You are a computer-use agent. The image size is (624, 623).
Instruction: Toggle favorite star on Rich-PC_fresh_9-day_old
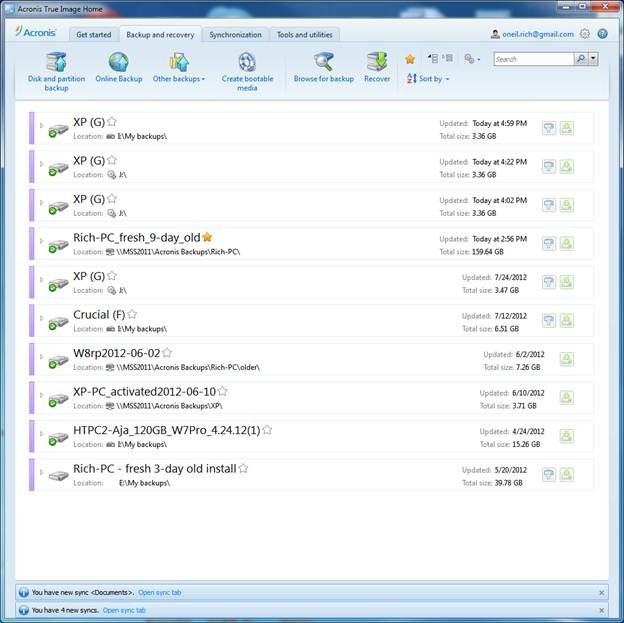click(x=207, y=237)
